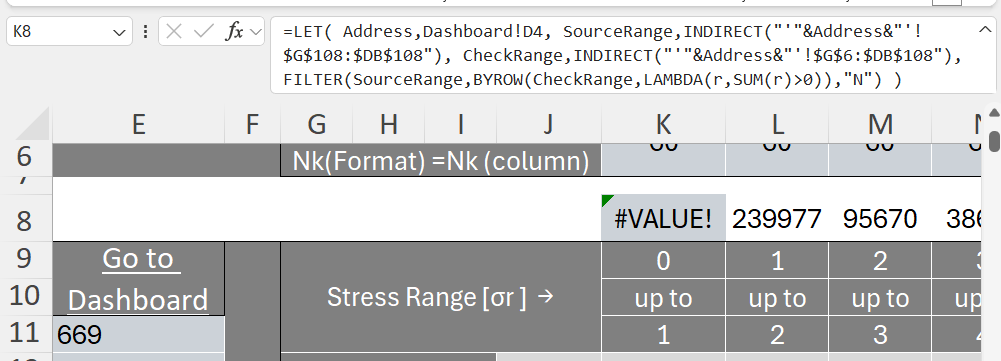The image size is (1001, 361).
Task: Select the cell with 0 in column K
Action: pos(663,260)
